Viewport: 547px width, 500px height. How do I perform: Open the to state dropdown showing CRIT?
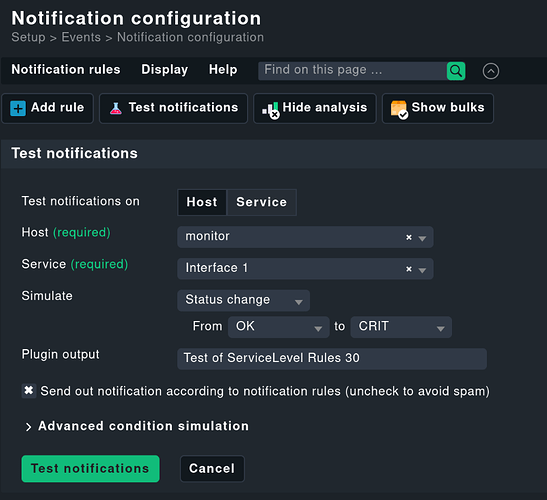(401, 327)
